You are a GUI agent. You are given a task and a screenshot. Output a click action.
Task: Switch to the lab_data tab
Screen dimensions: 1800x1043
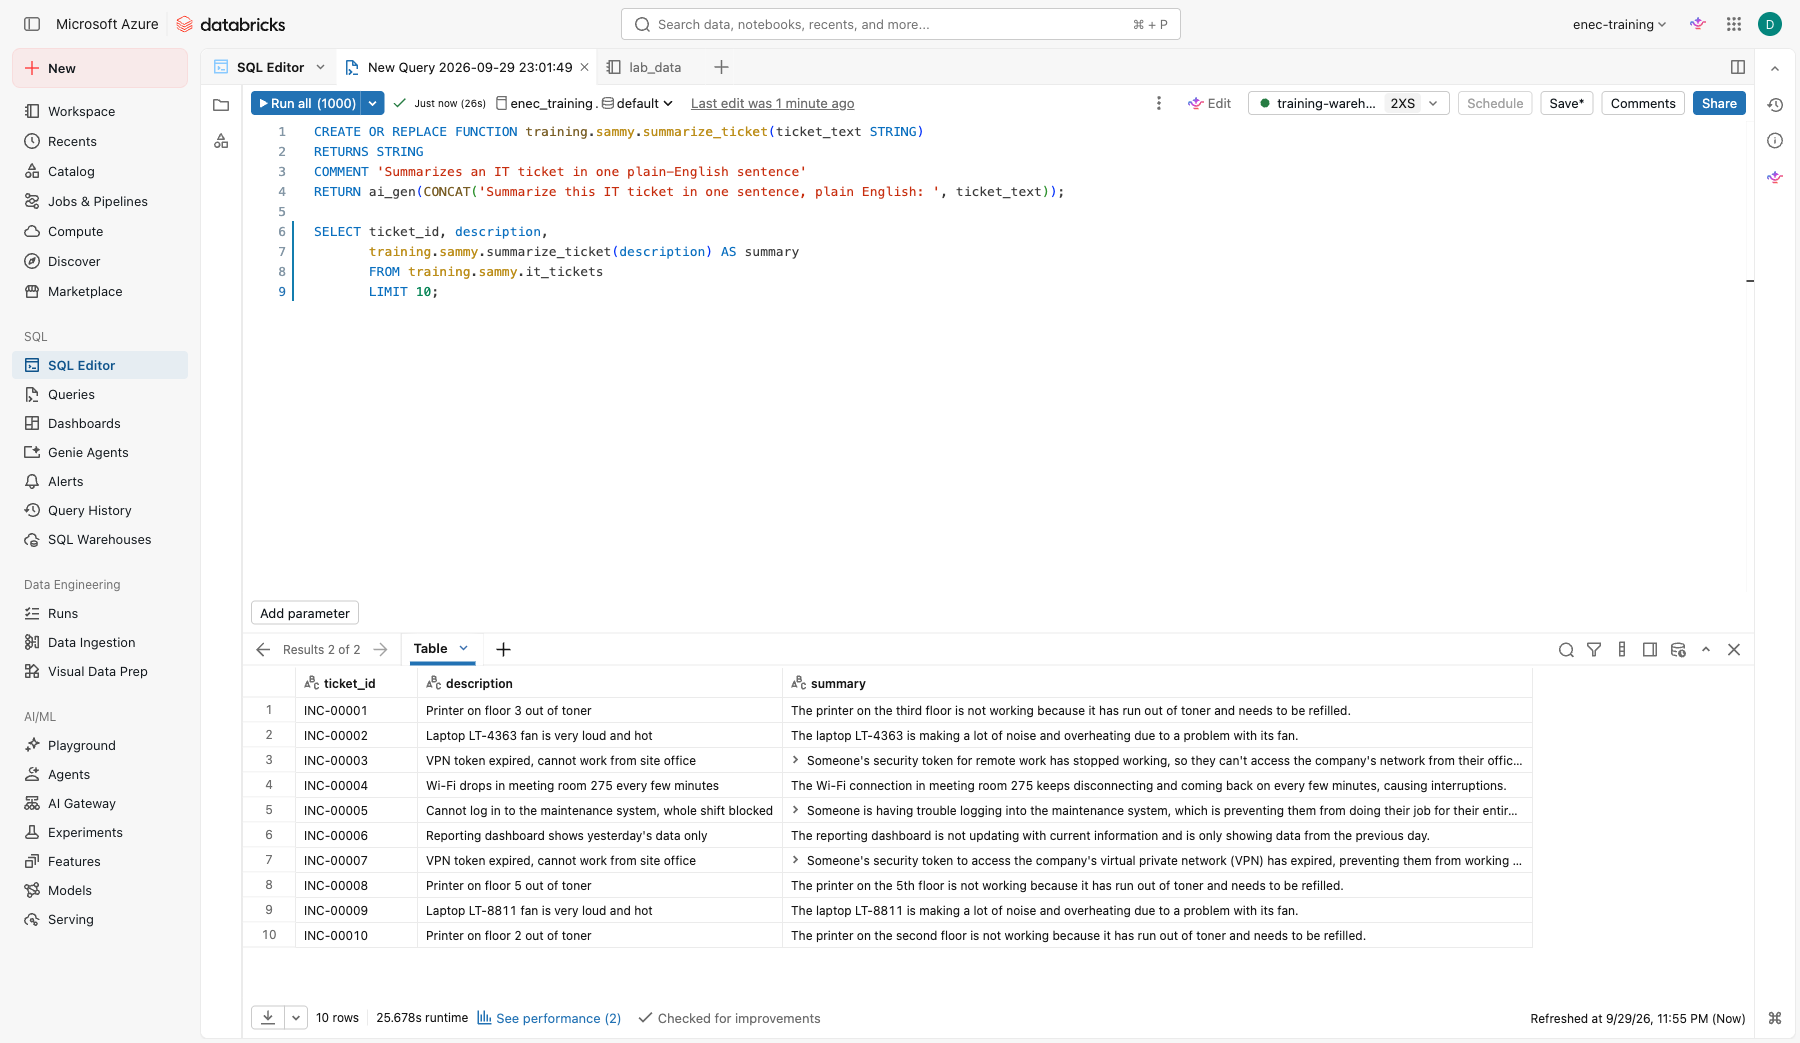[x=645, y=67]
